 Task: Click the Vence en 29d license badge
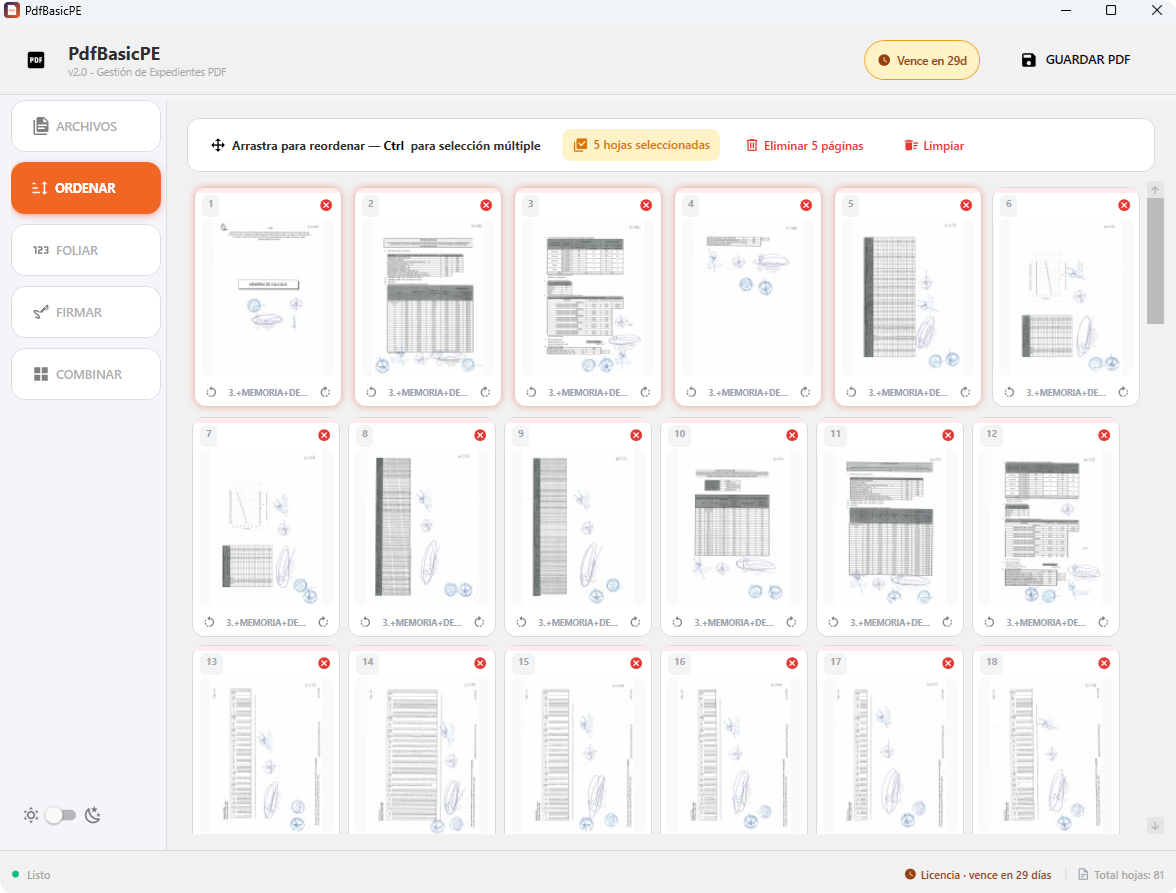coord(922,60)
